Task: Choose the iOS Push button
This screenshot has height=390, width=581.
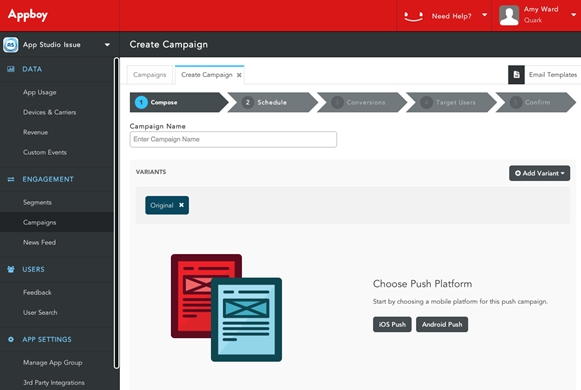Action: [392, 324]
